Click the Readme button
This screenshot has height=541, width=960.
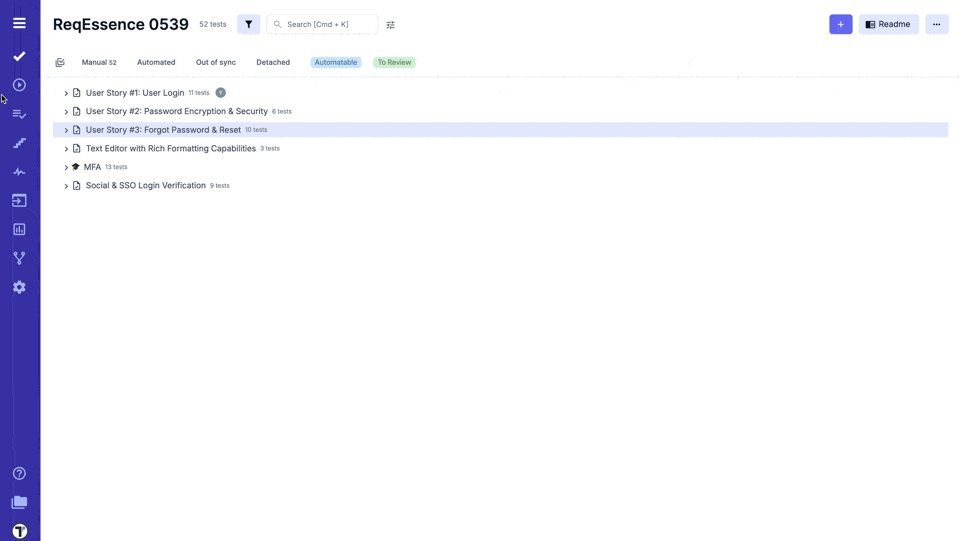point(888,24)
